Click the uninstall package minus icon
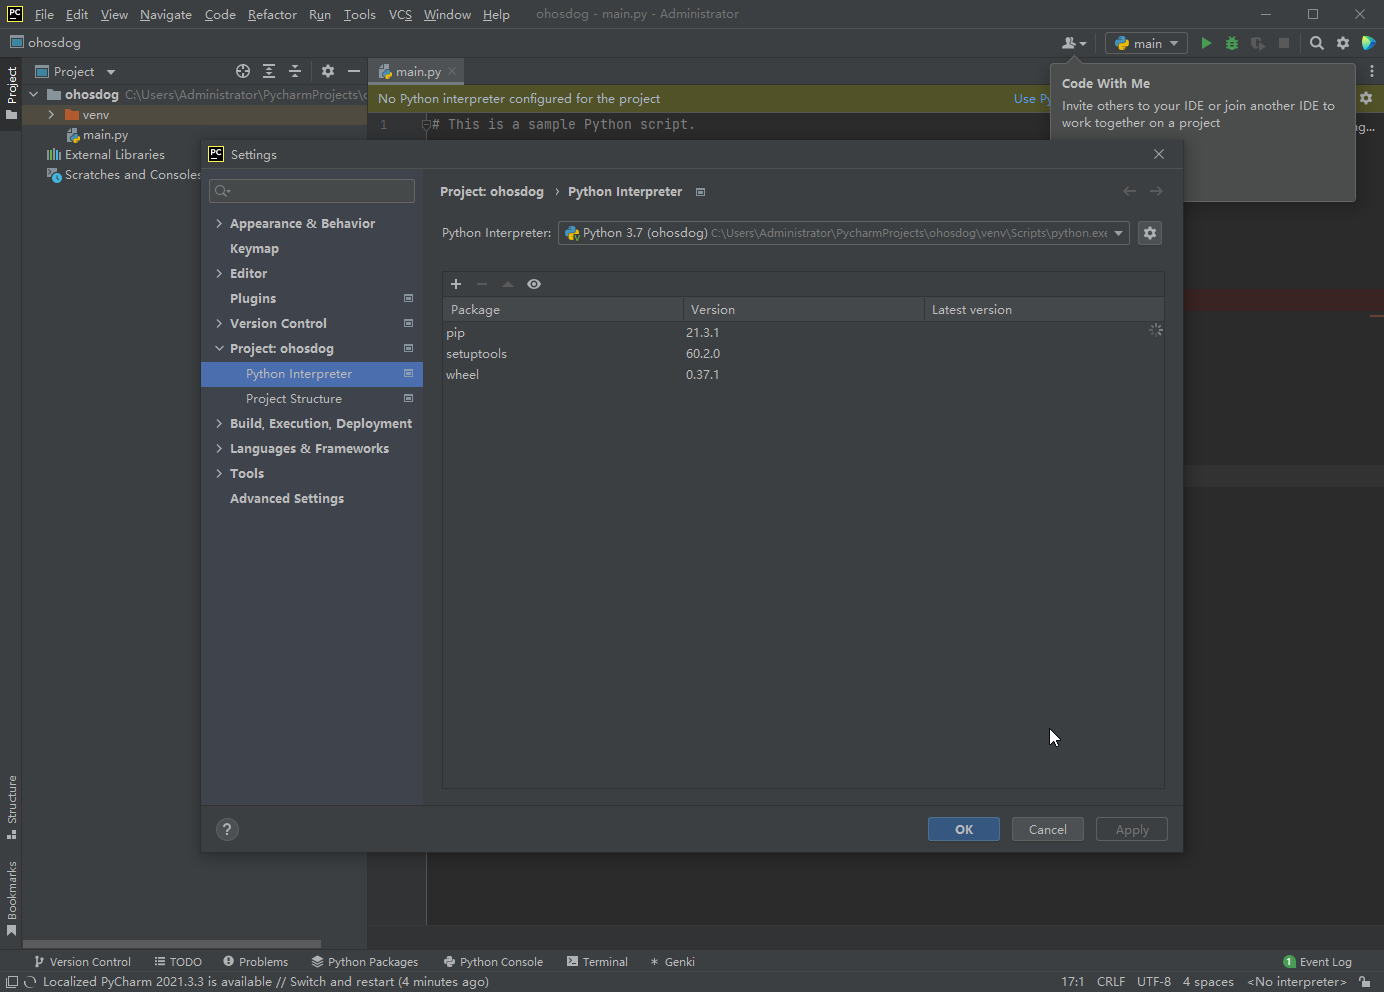Image resolution: width=1384 pixels, height=992 pixels. [482, 284]
